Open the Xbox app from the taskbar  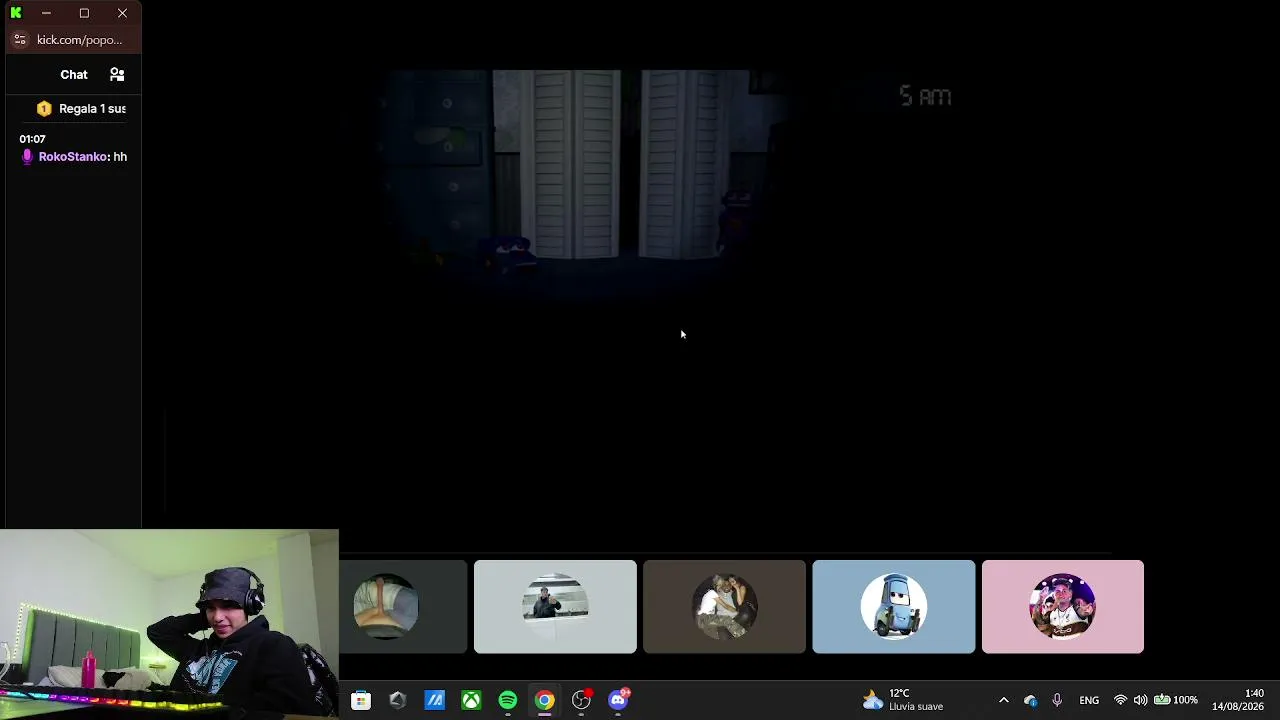pos(471,700)
